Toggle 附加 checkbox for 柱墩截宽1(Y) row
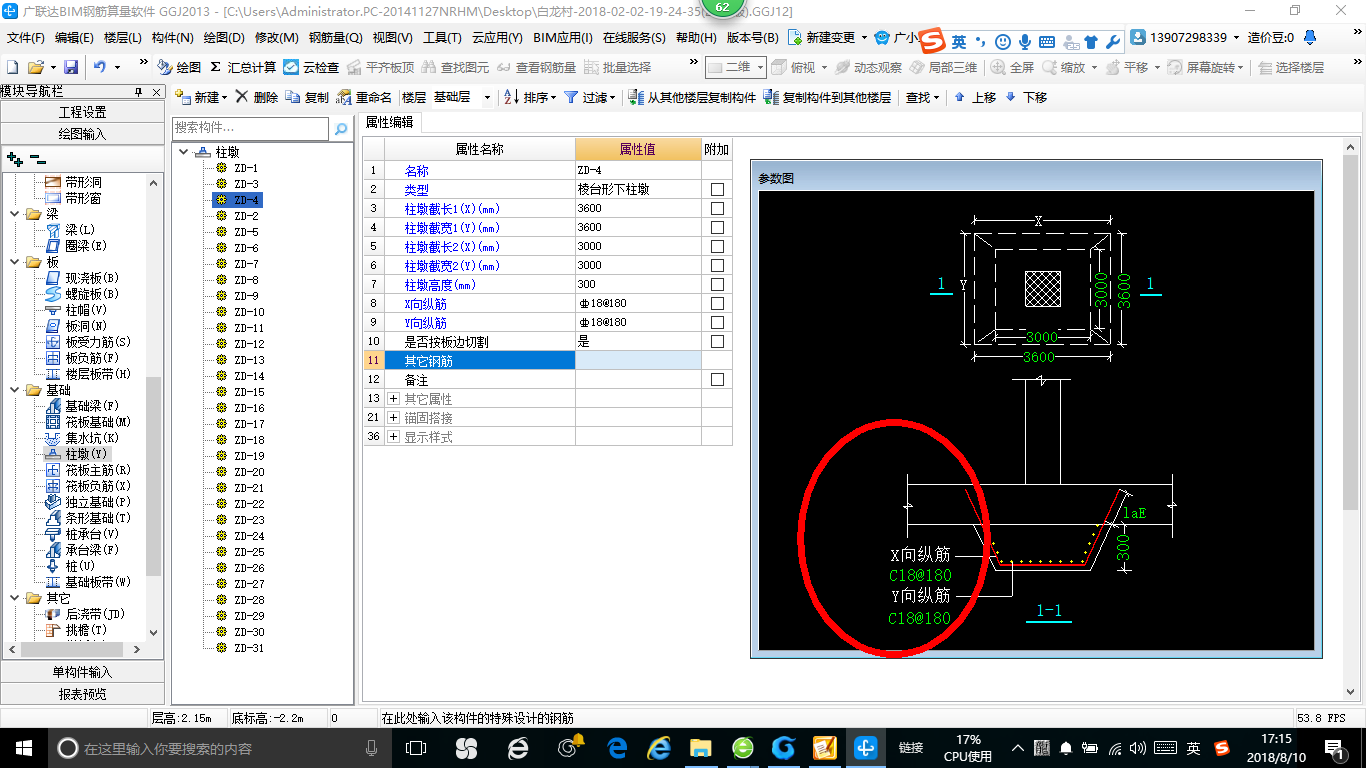 (x=717, y=228)
